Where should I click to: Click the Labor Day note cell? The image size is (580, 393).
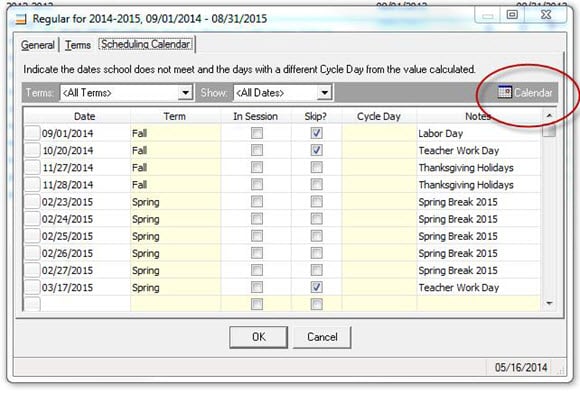pyautogui.click(x=478, y=133)
